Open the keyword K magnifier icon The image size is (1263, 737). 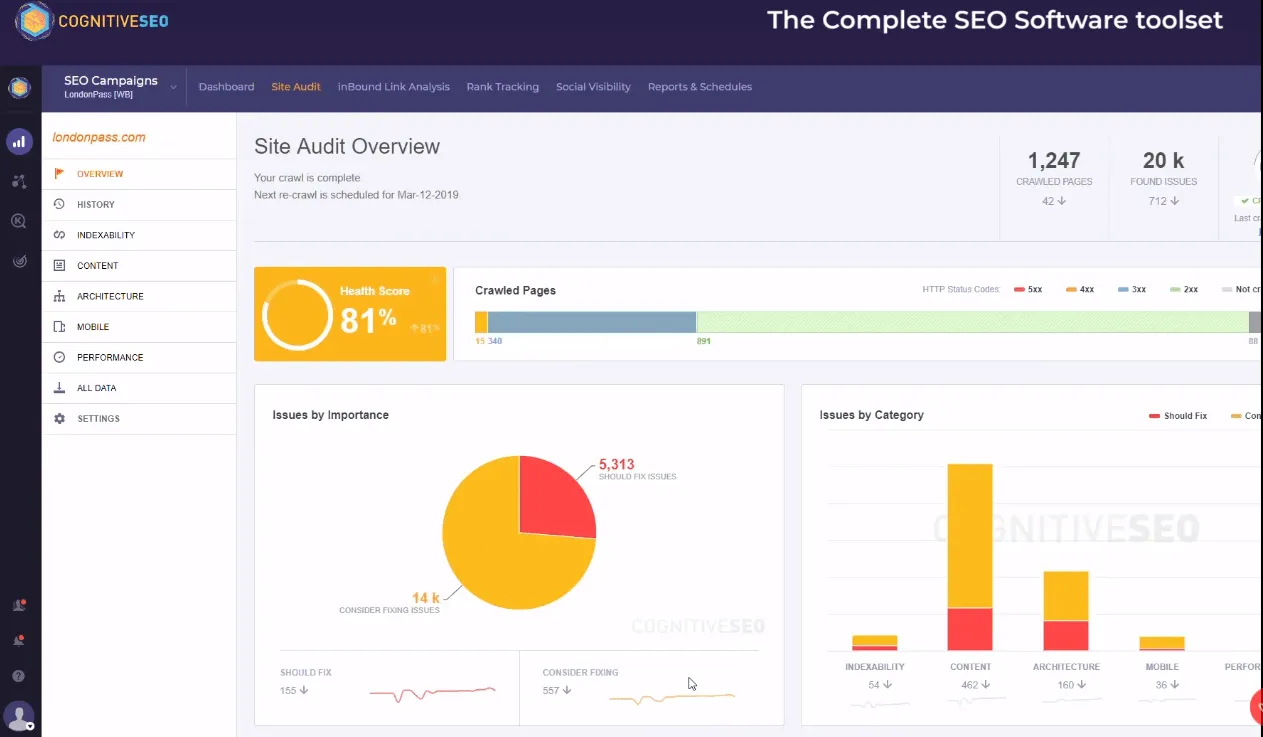click(19, 221)
